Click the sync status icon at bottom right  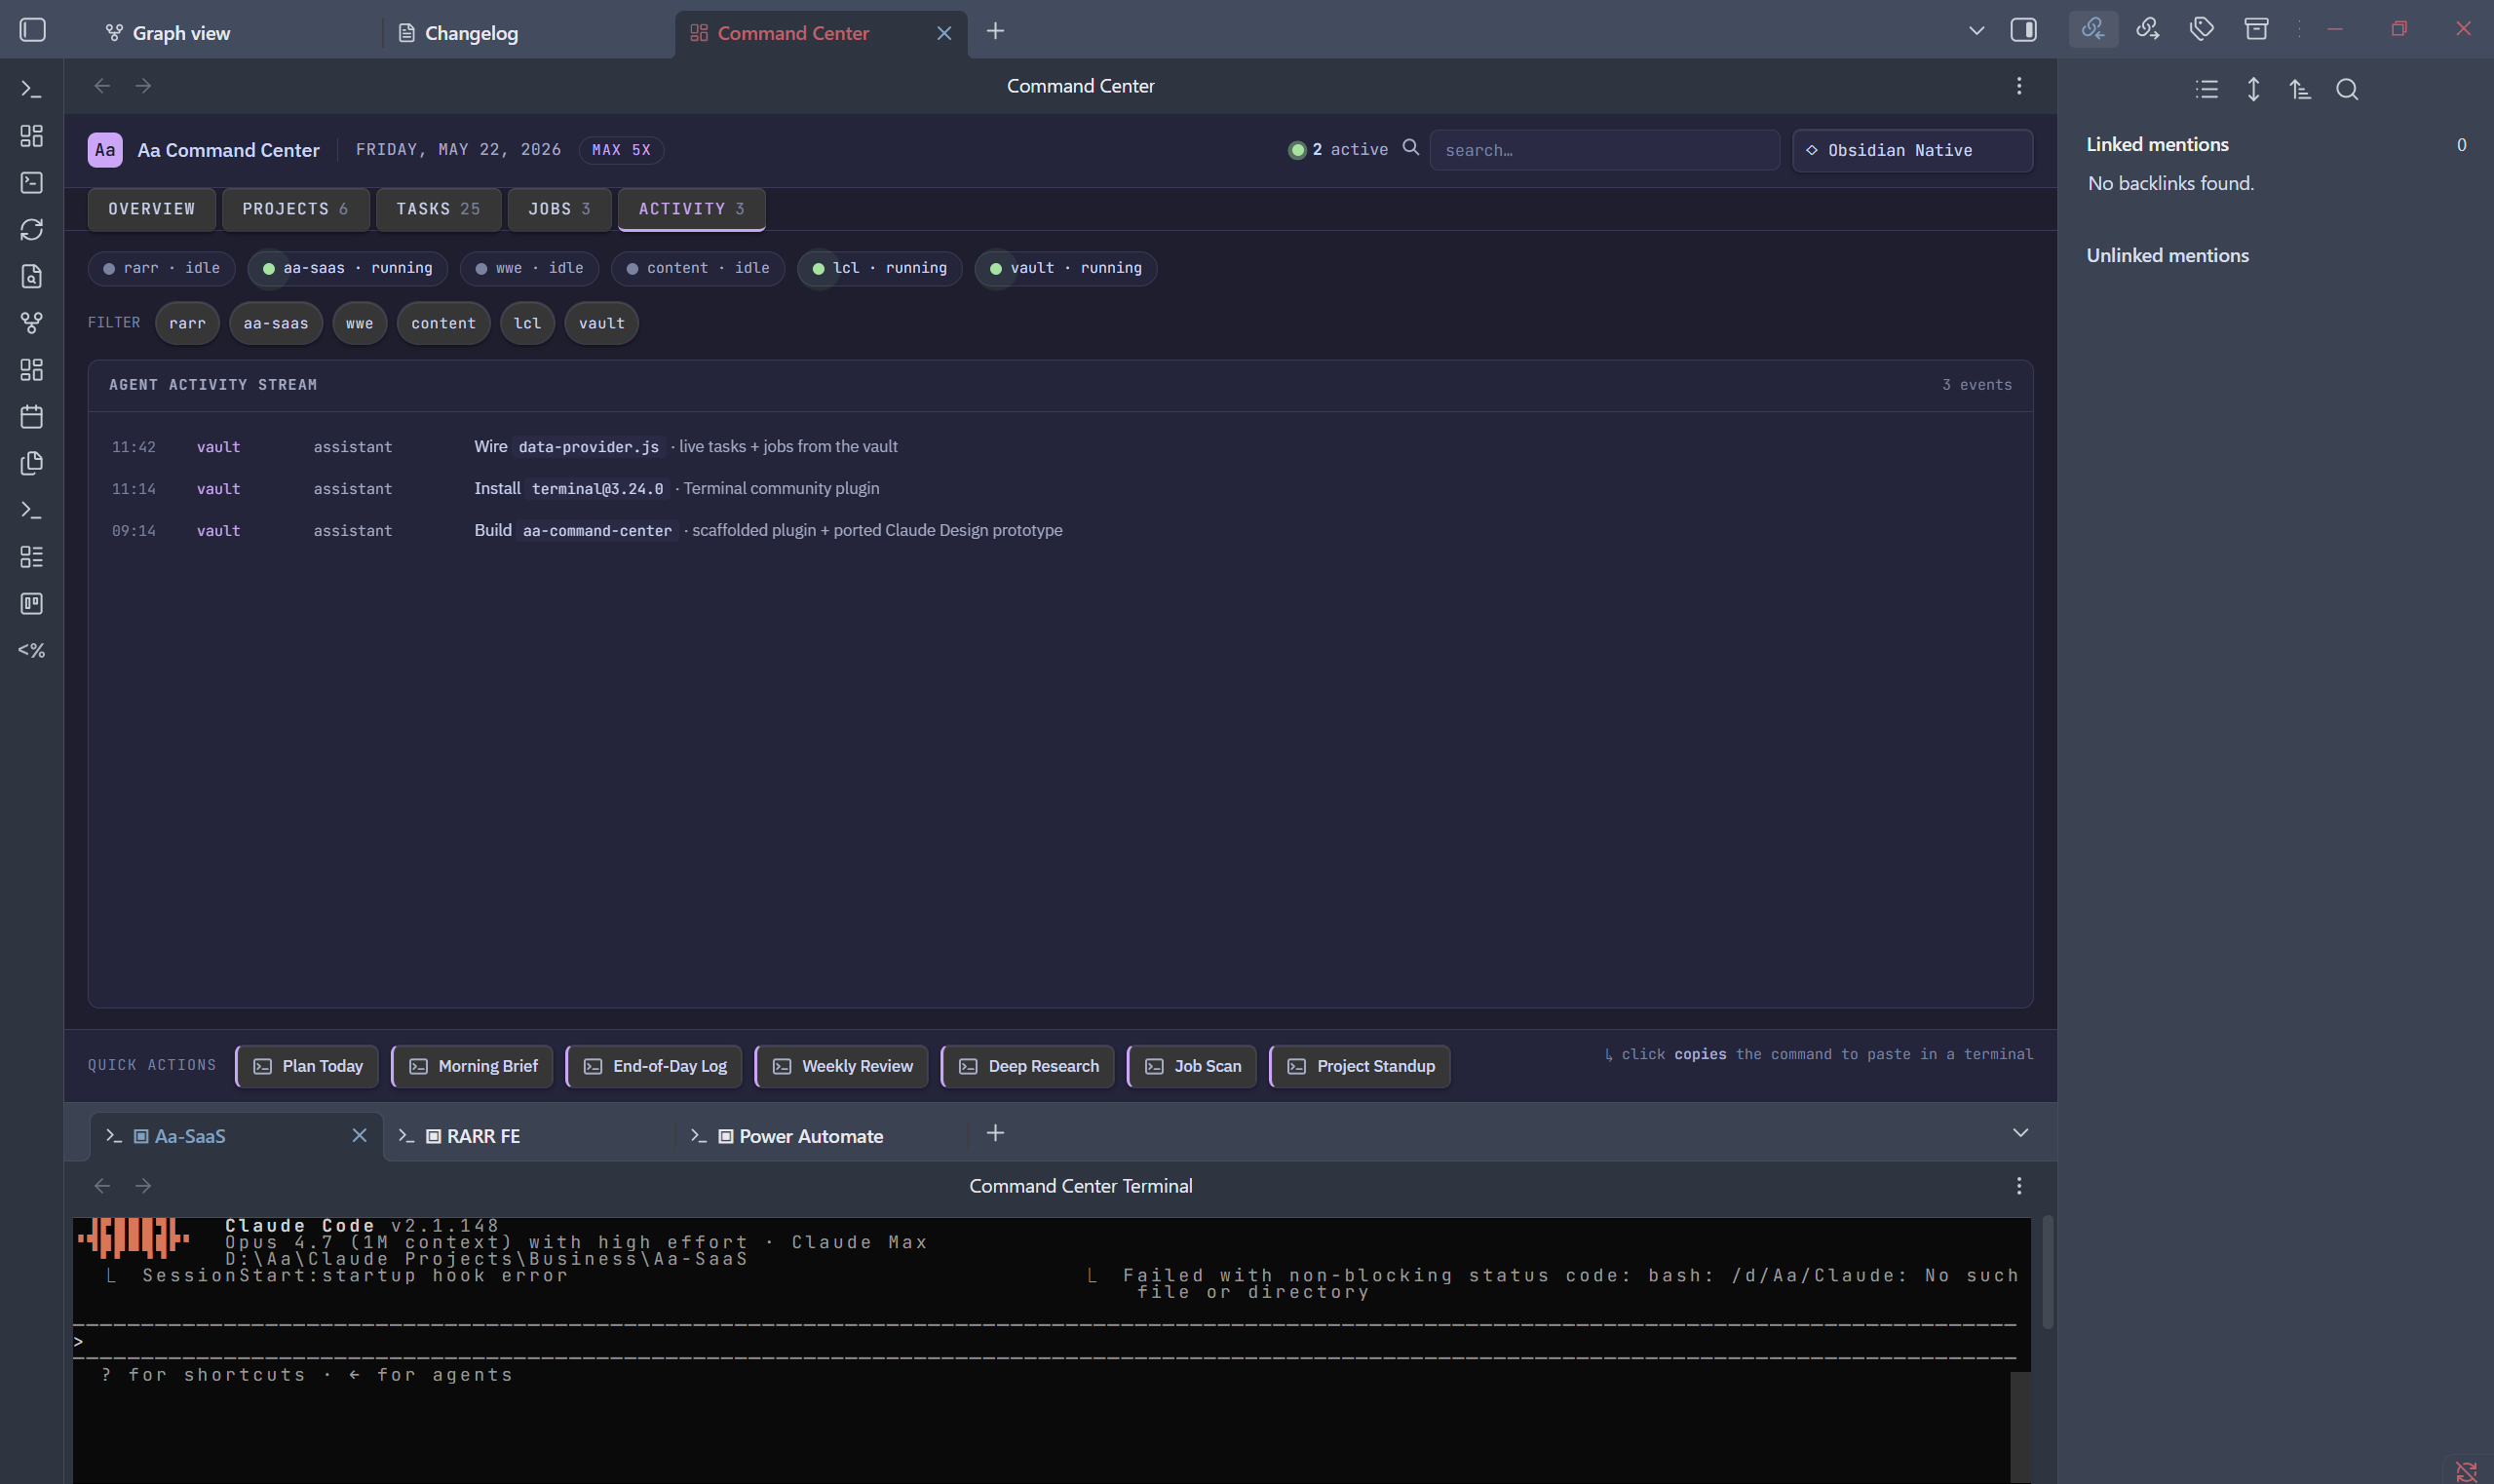coord(2466,1471)
